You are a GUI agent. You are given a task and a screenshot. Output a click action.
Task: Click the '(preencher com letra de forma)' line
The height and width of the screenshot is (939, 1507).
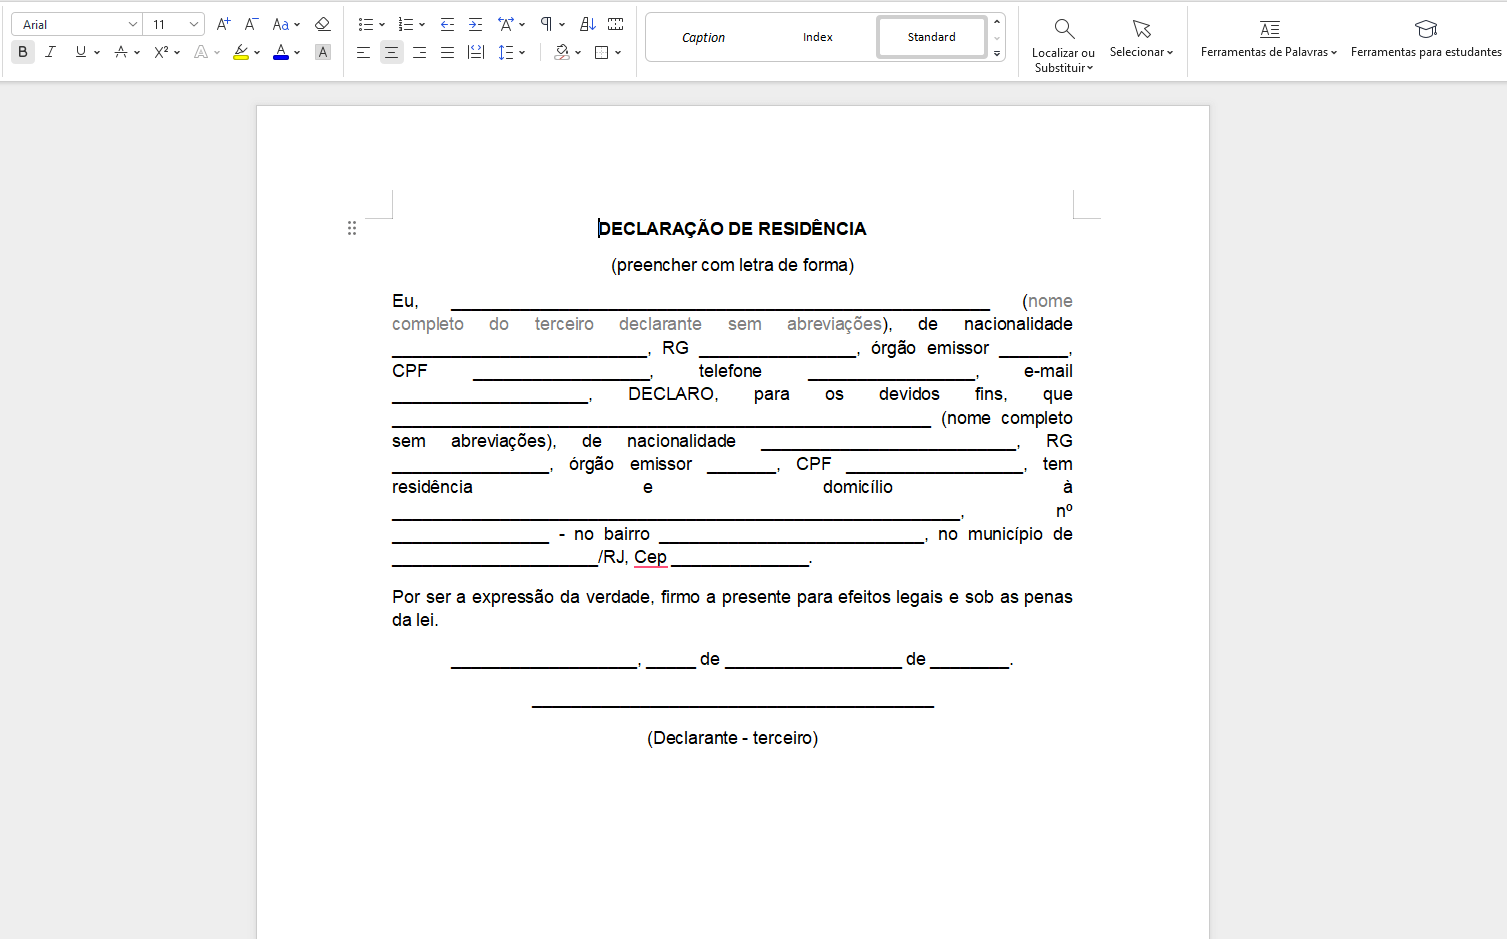[732, 265]
